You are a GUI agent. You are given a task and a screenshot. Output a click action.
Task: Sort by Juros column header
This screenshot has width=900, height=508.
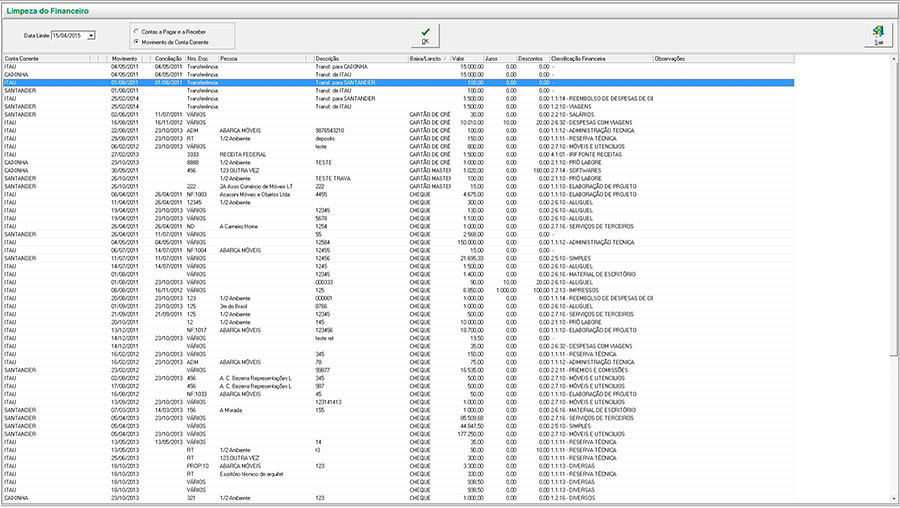click(x=500, y=59)
